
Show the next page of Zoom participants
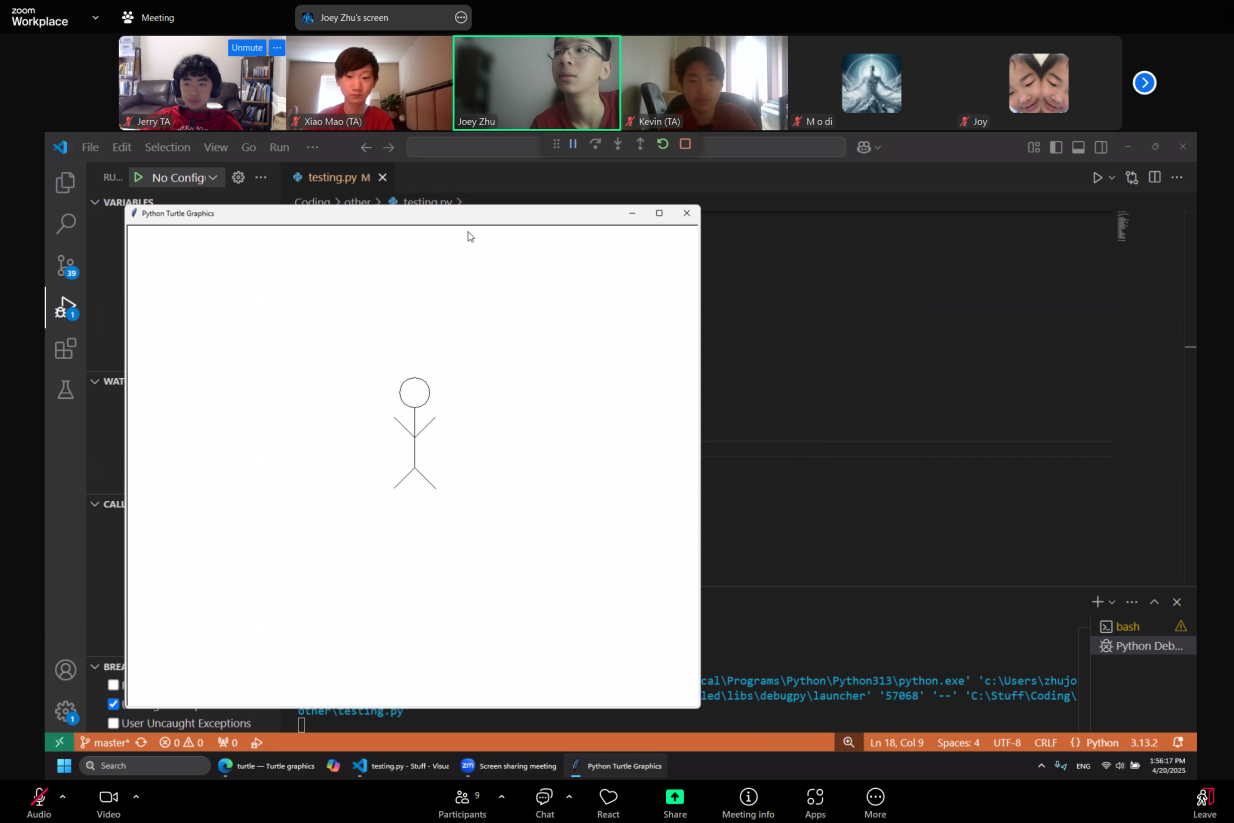(x=1144, y=83)
